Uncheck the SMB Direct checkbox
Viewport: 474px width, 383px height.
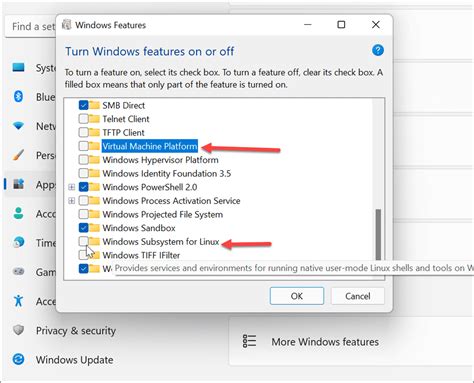click(83, 105)
